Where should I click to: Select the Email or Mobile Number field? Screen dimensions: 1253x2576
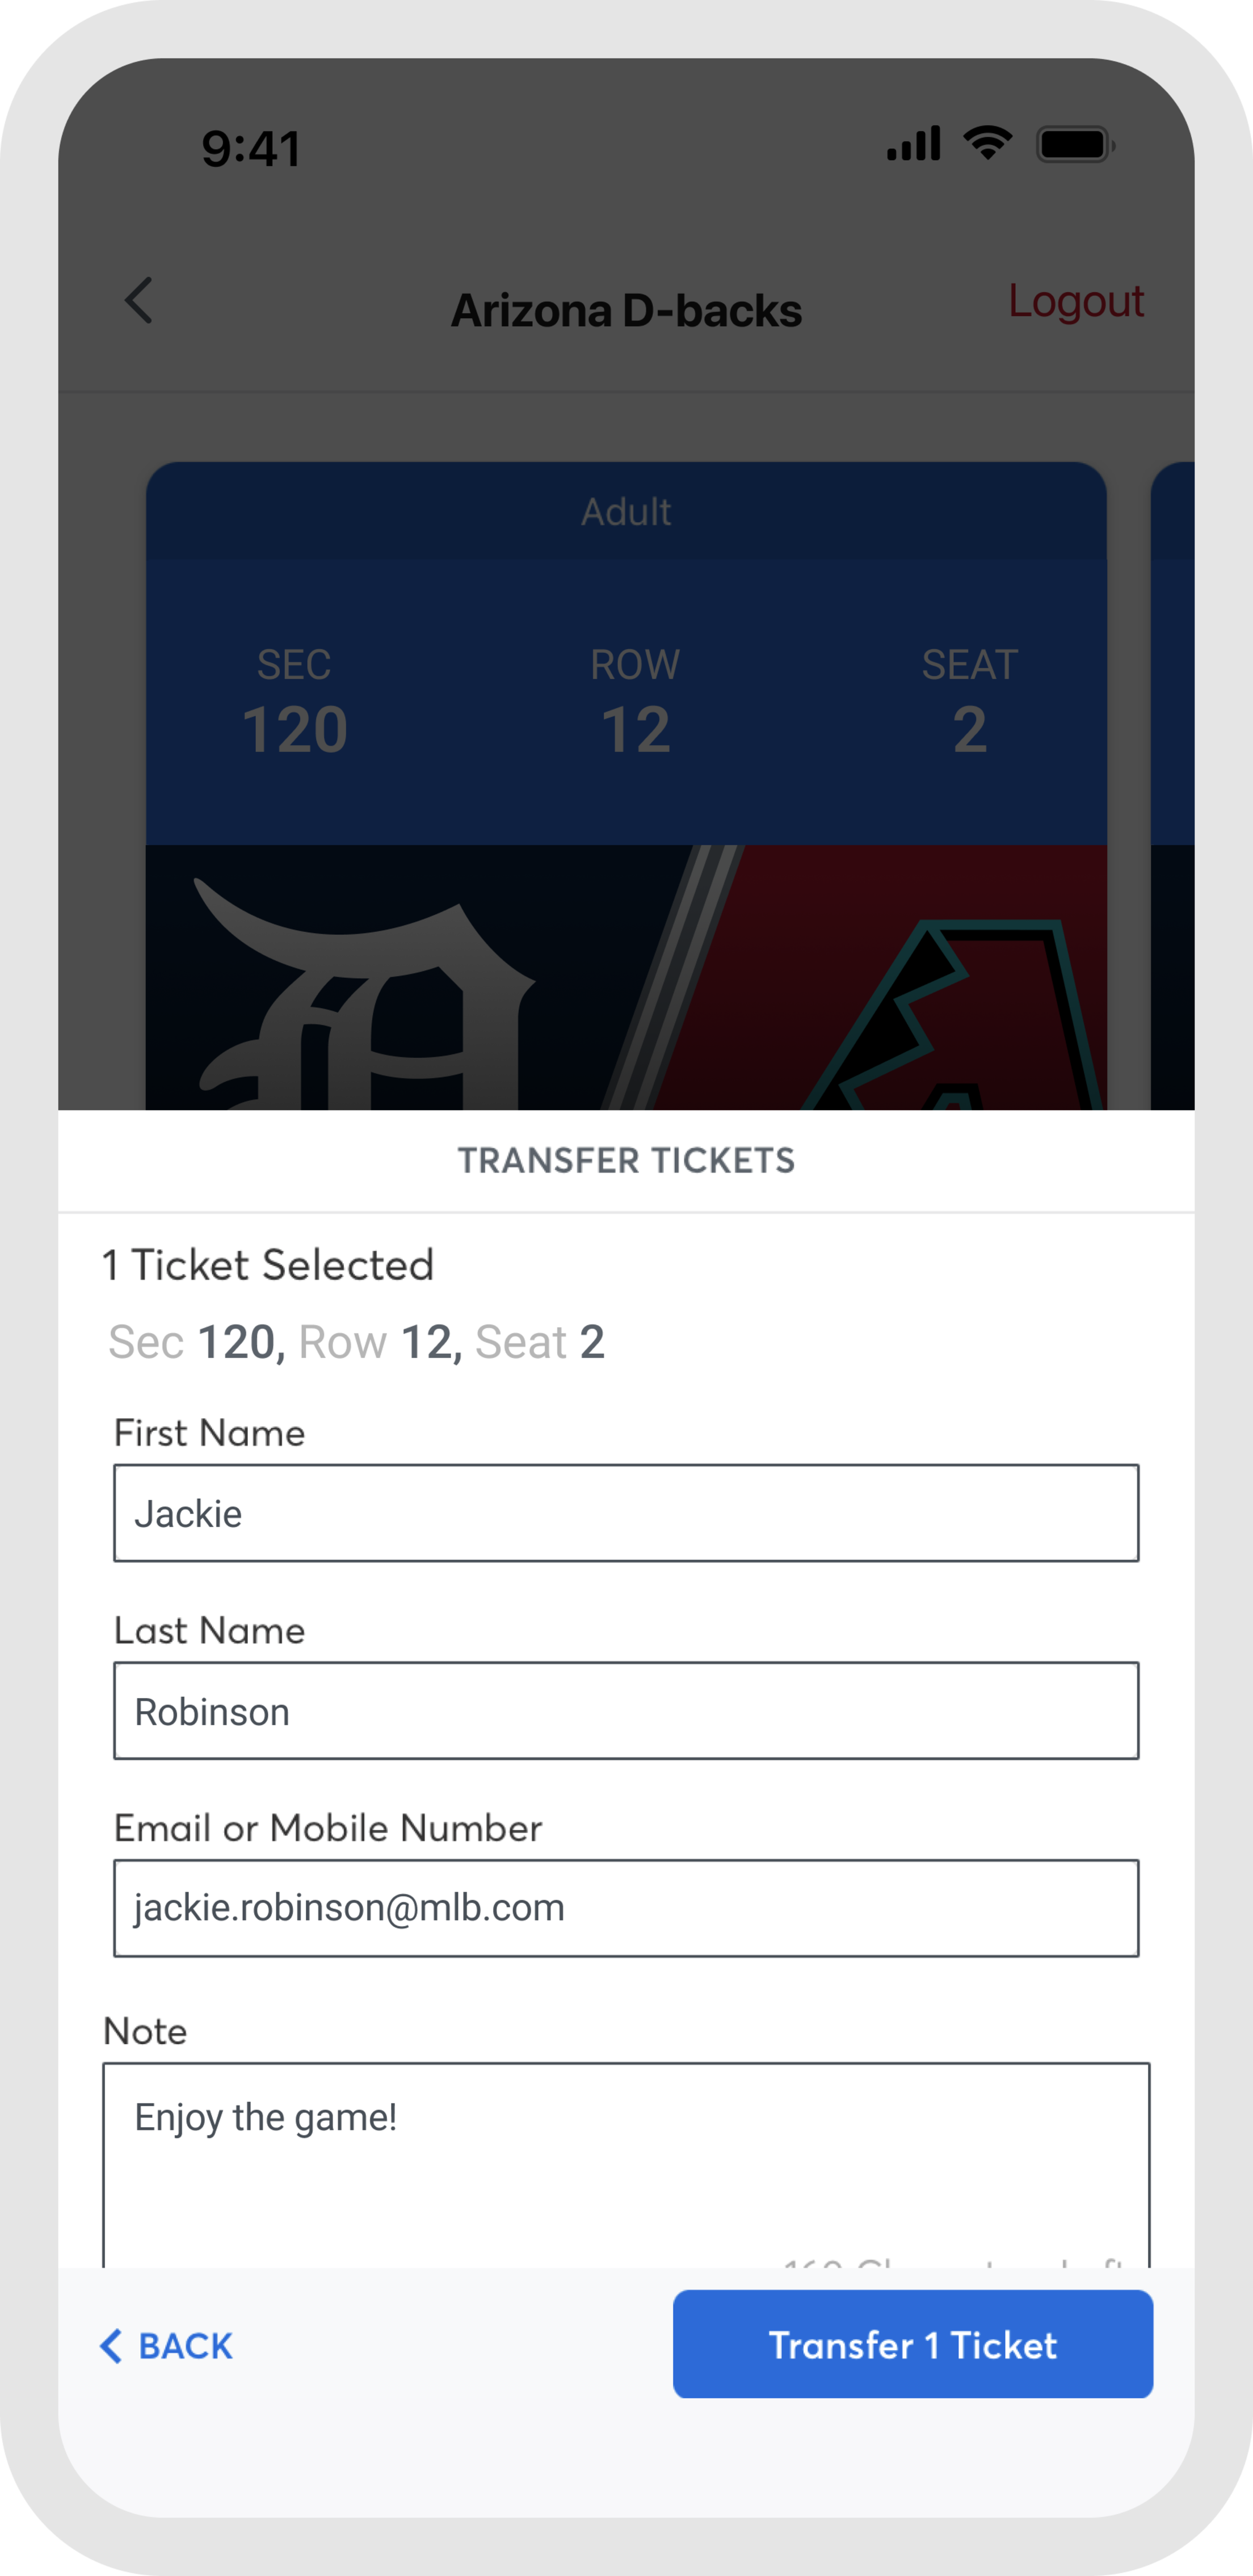(x=626, y=1908)
